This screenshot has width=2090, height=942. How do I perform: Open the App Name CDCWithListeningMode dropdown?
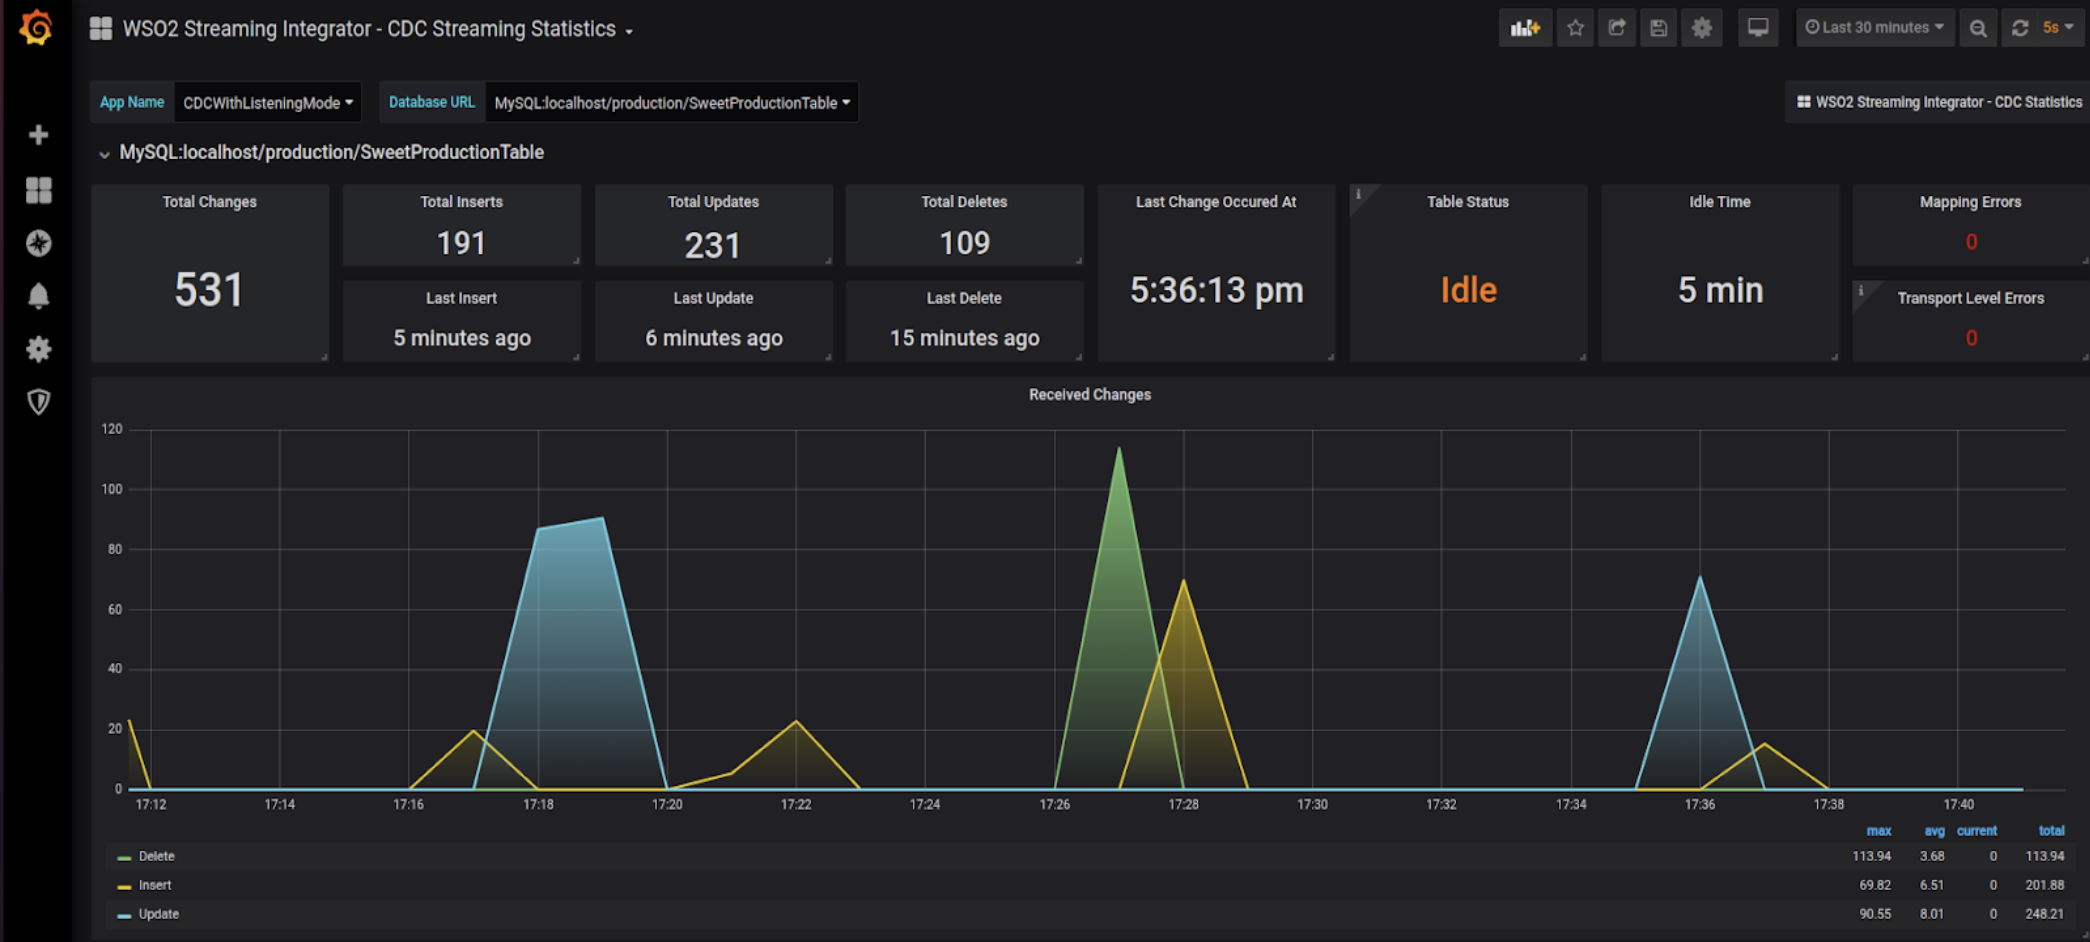[268, 103]
